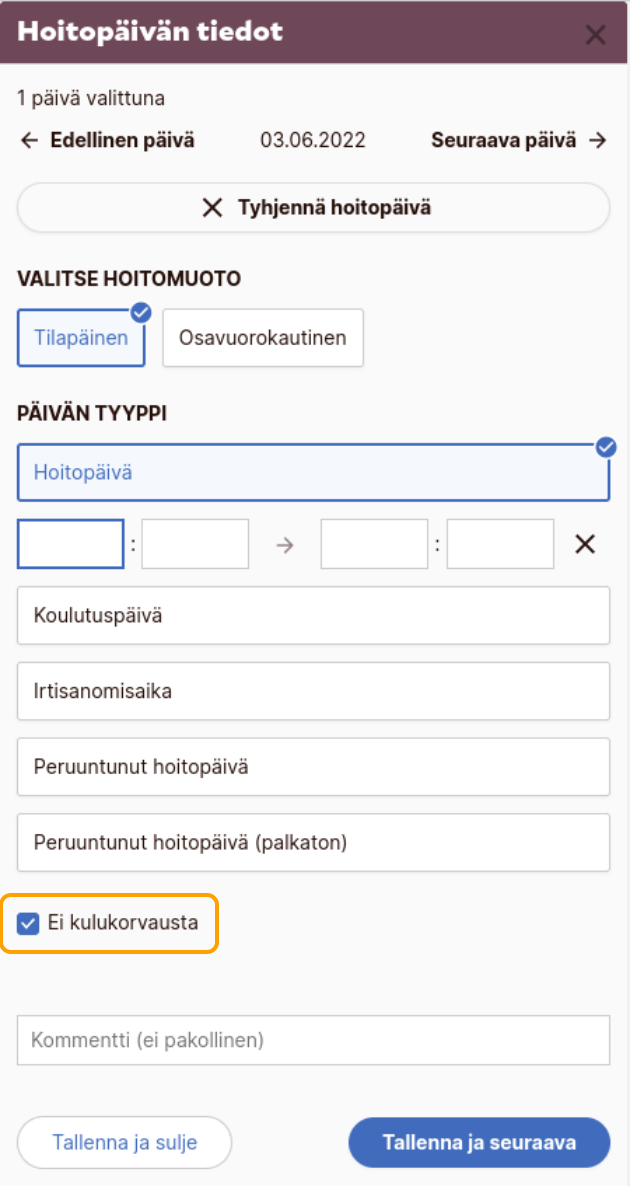This screenshot has height=1186, width=630.
Task: Click the start minute input field
Action: 195,544
